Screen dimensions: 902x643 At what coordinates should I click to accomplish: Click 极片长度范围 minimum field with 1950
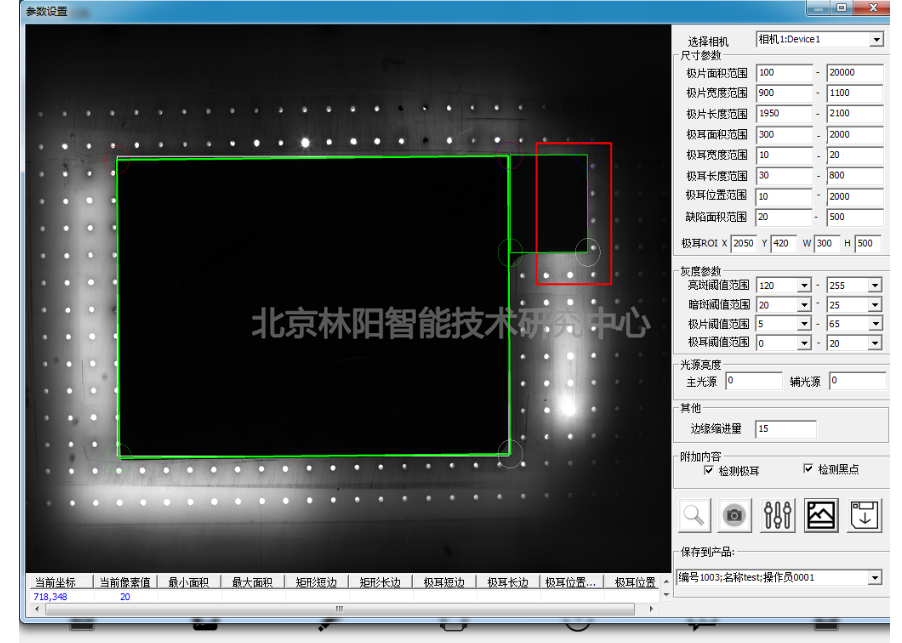[x=783, y=113]
